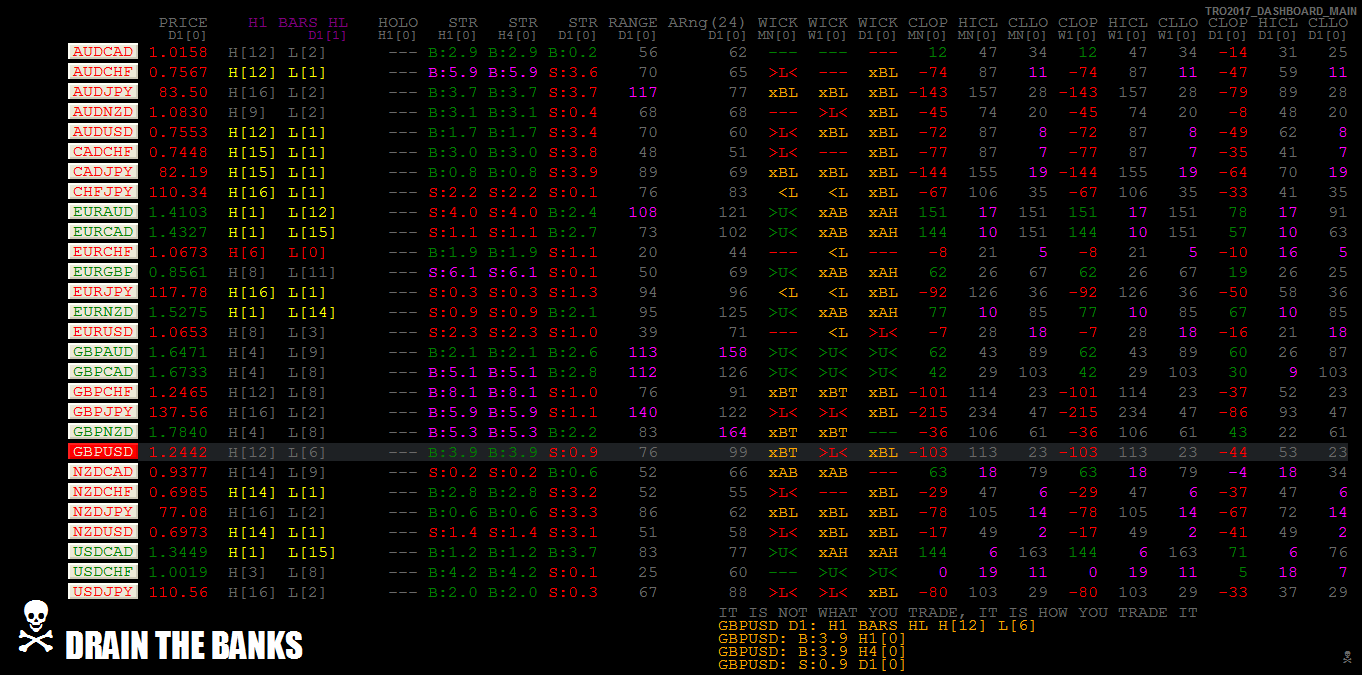Click CHFJPY price 110.34
The width and height of the screenshot is (1362, 675).
click(178, 192)
